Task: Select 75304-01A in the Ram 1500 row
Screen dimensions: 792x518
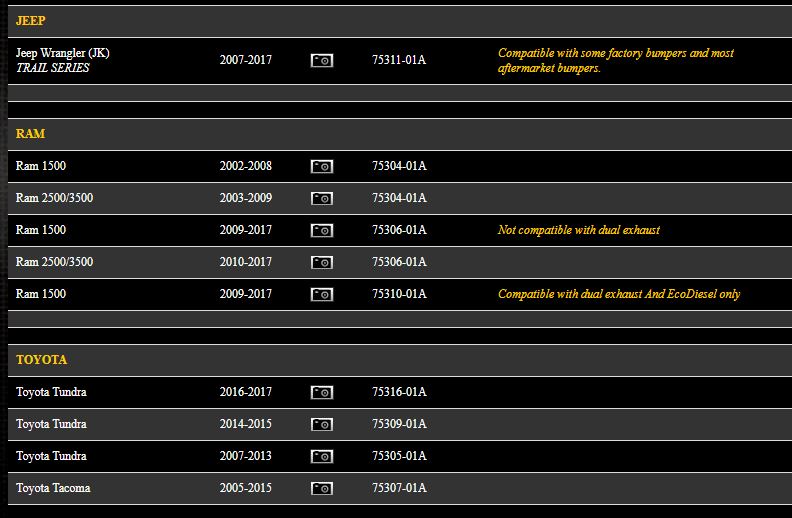Action: click(x=399, y=166)
